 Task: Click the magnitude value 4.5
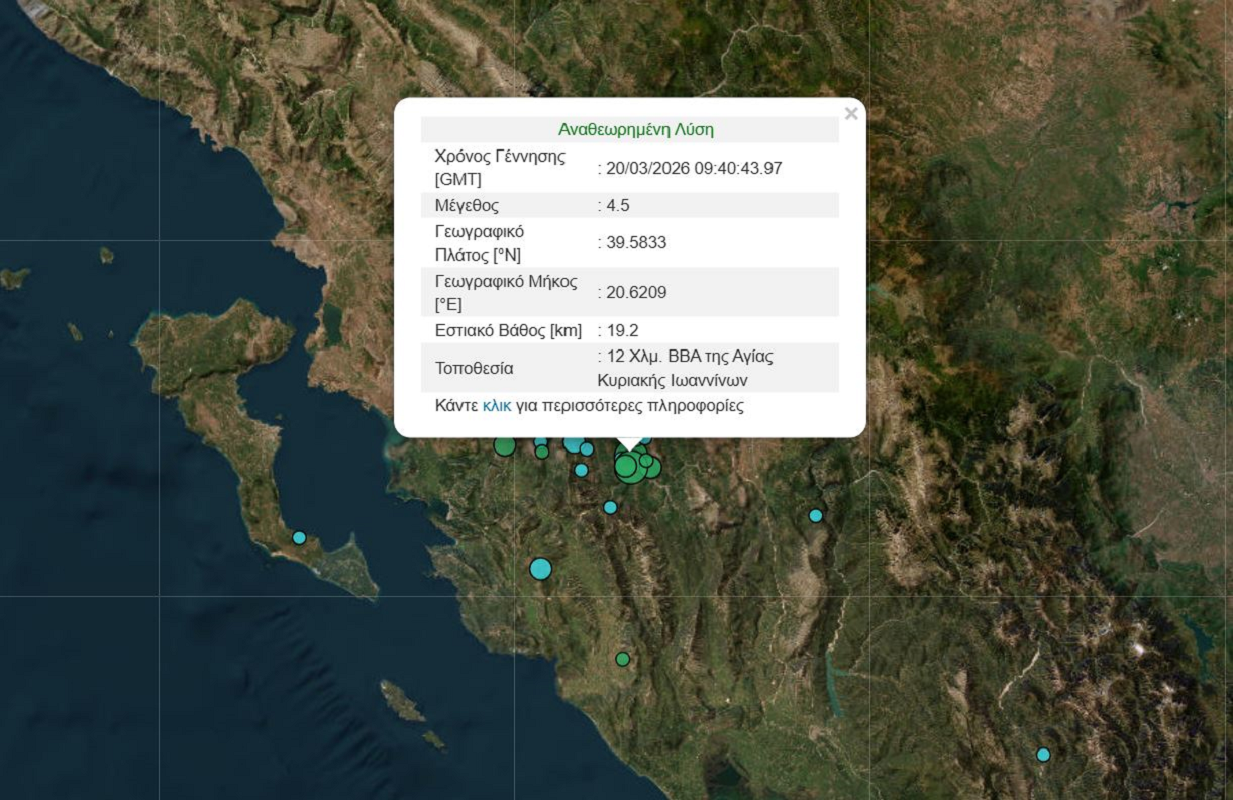pos(617,206)
